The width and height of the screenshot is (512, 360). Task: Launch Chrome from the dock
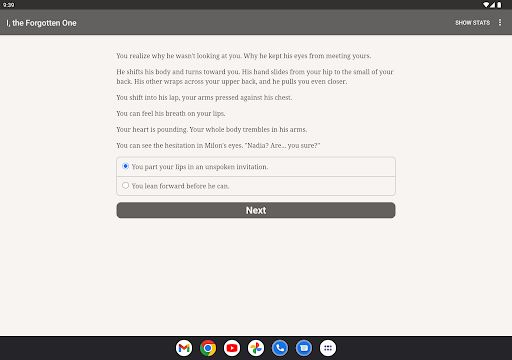pos(208,348)
